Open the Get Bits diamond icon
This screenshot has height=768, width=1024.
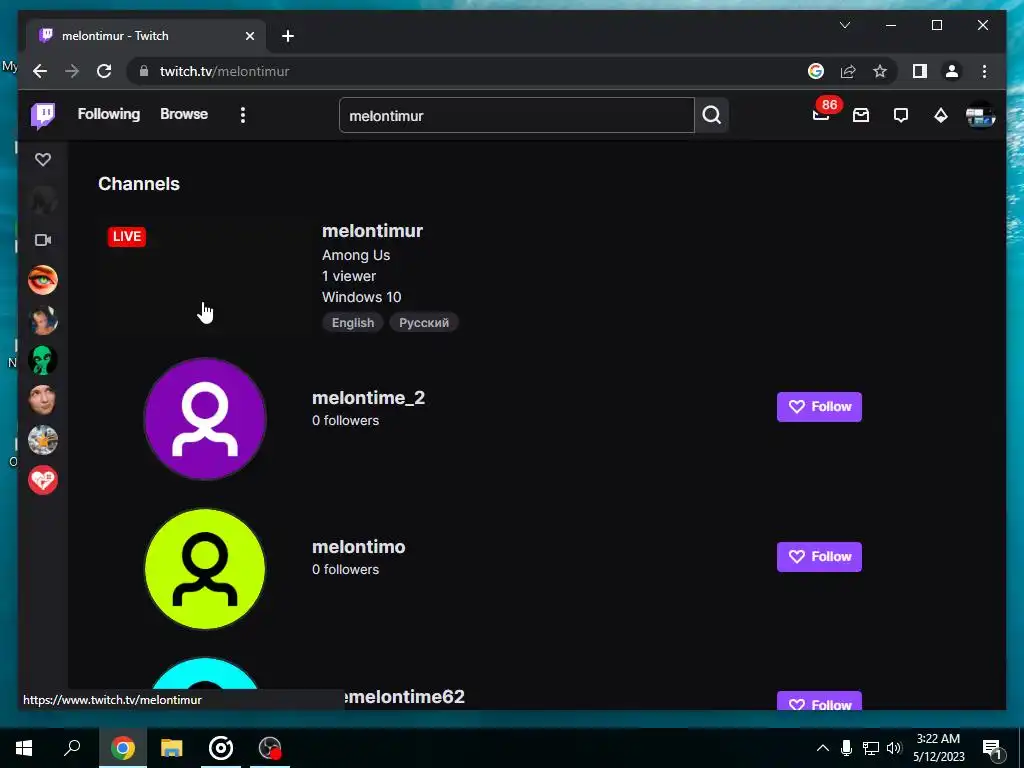coord(940,116)
